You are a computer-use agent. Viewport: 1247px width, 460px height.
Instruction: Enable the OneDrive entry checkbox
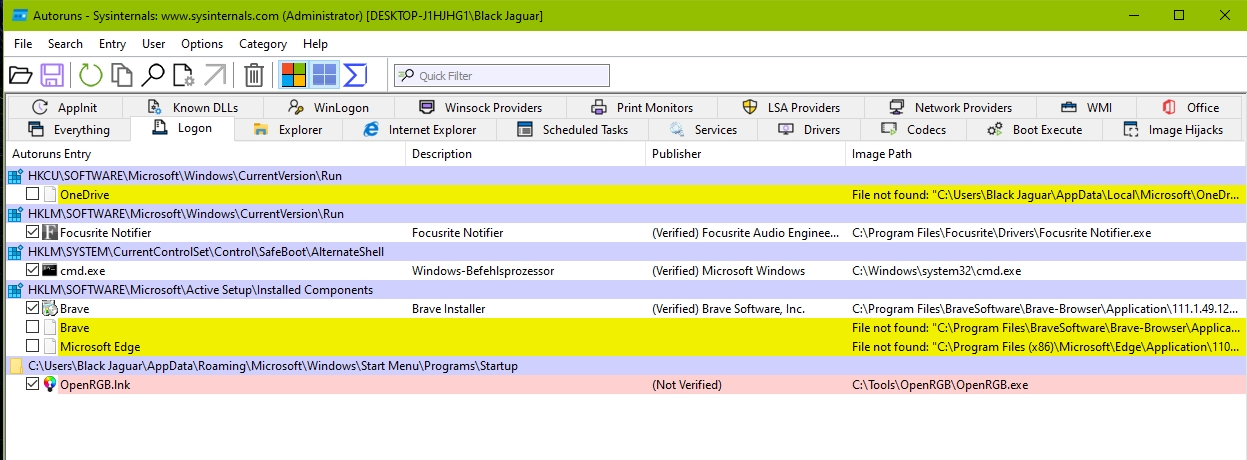pos(33,195)
